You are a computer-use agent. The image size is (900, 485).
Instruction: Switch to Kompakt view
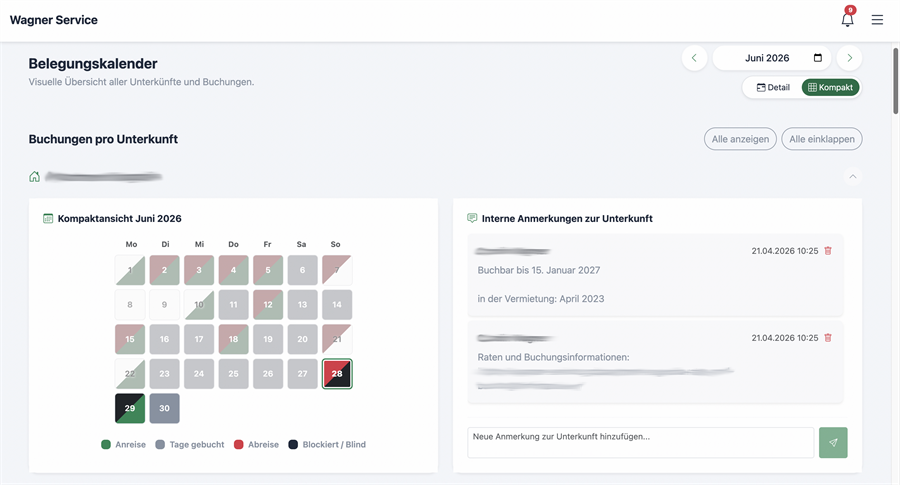pos(830,87)
